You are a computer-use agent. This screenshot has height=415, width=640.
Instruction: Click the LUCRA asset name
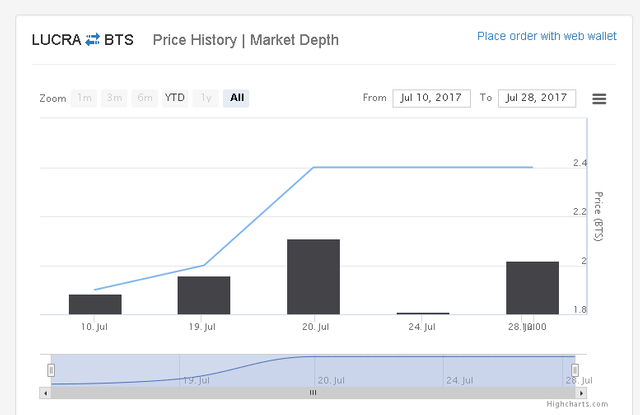tap(56, 40)
